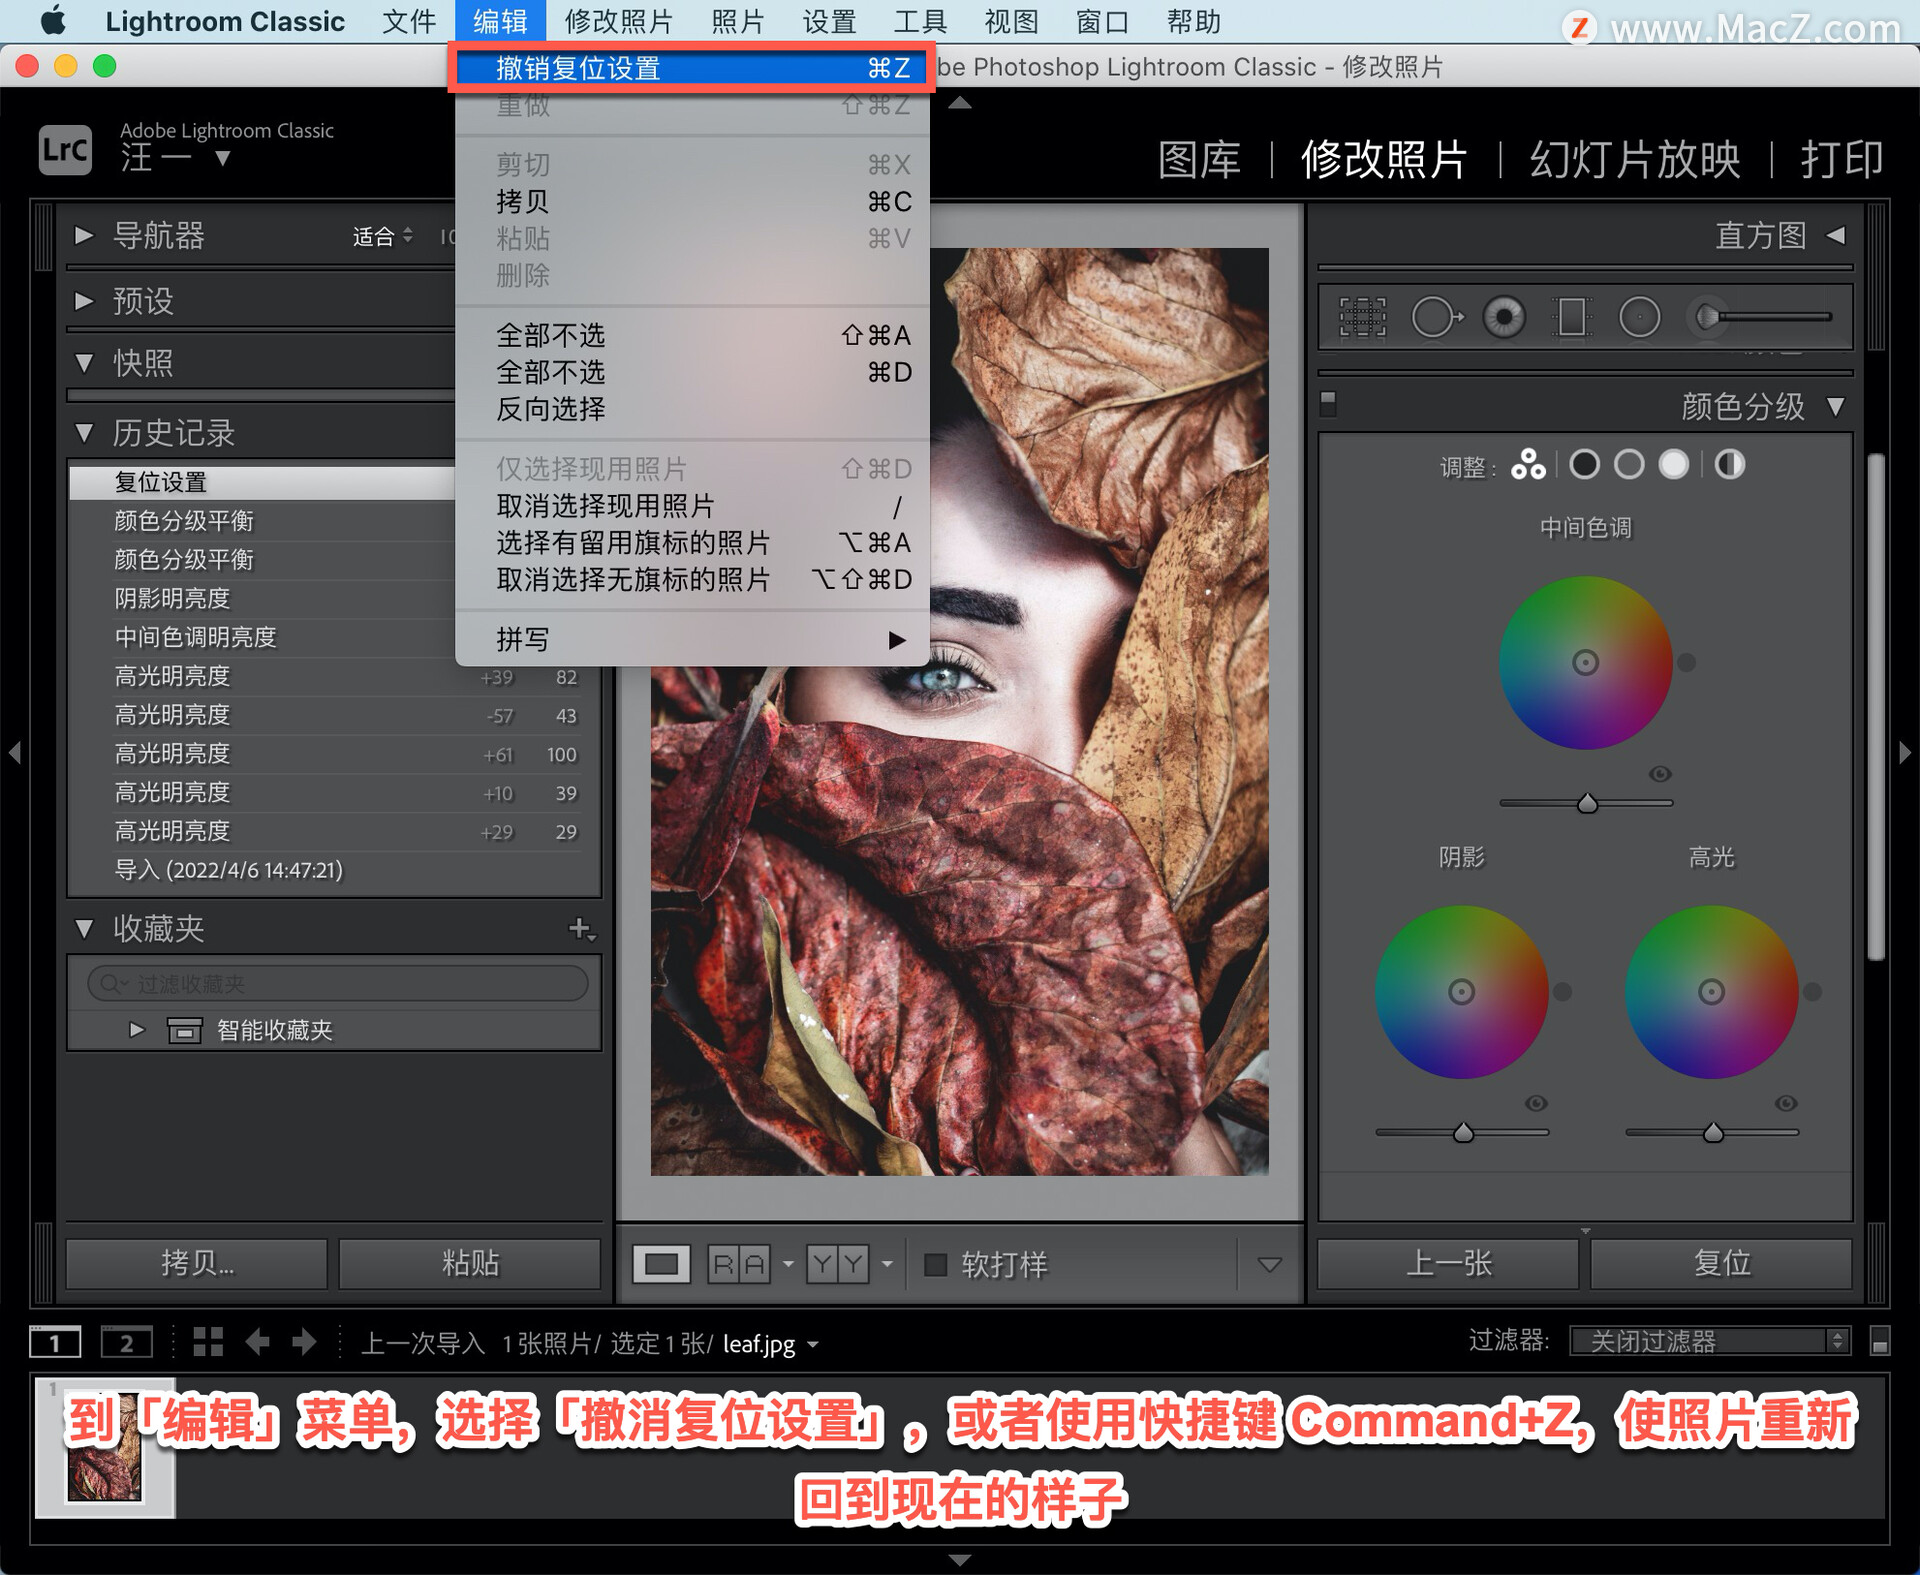Viewport: 1920px width, 1575px height.
Task: Click the Copy settings button
Action: [x=197, y=1263]
